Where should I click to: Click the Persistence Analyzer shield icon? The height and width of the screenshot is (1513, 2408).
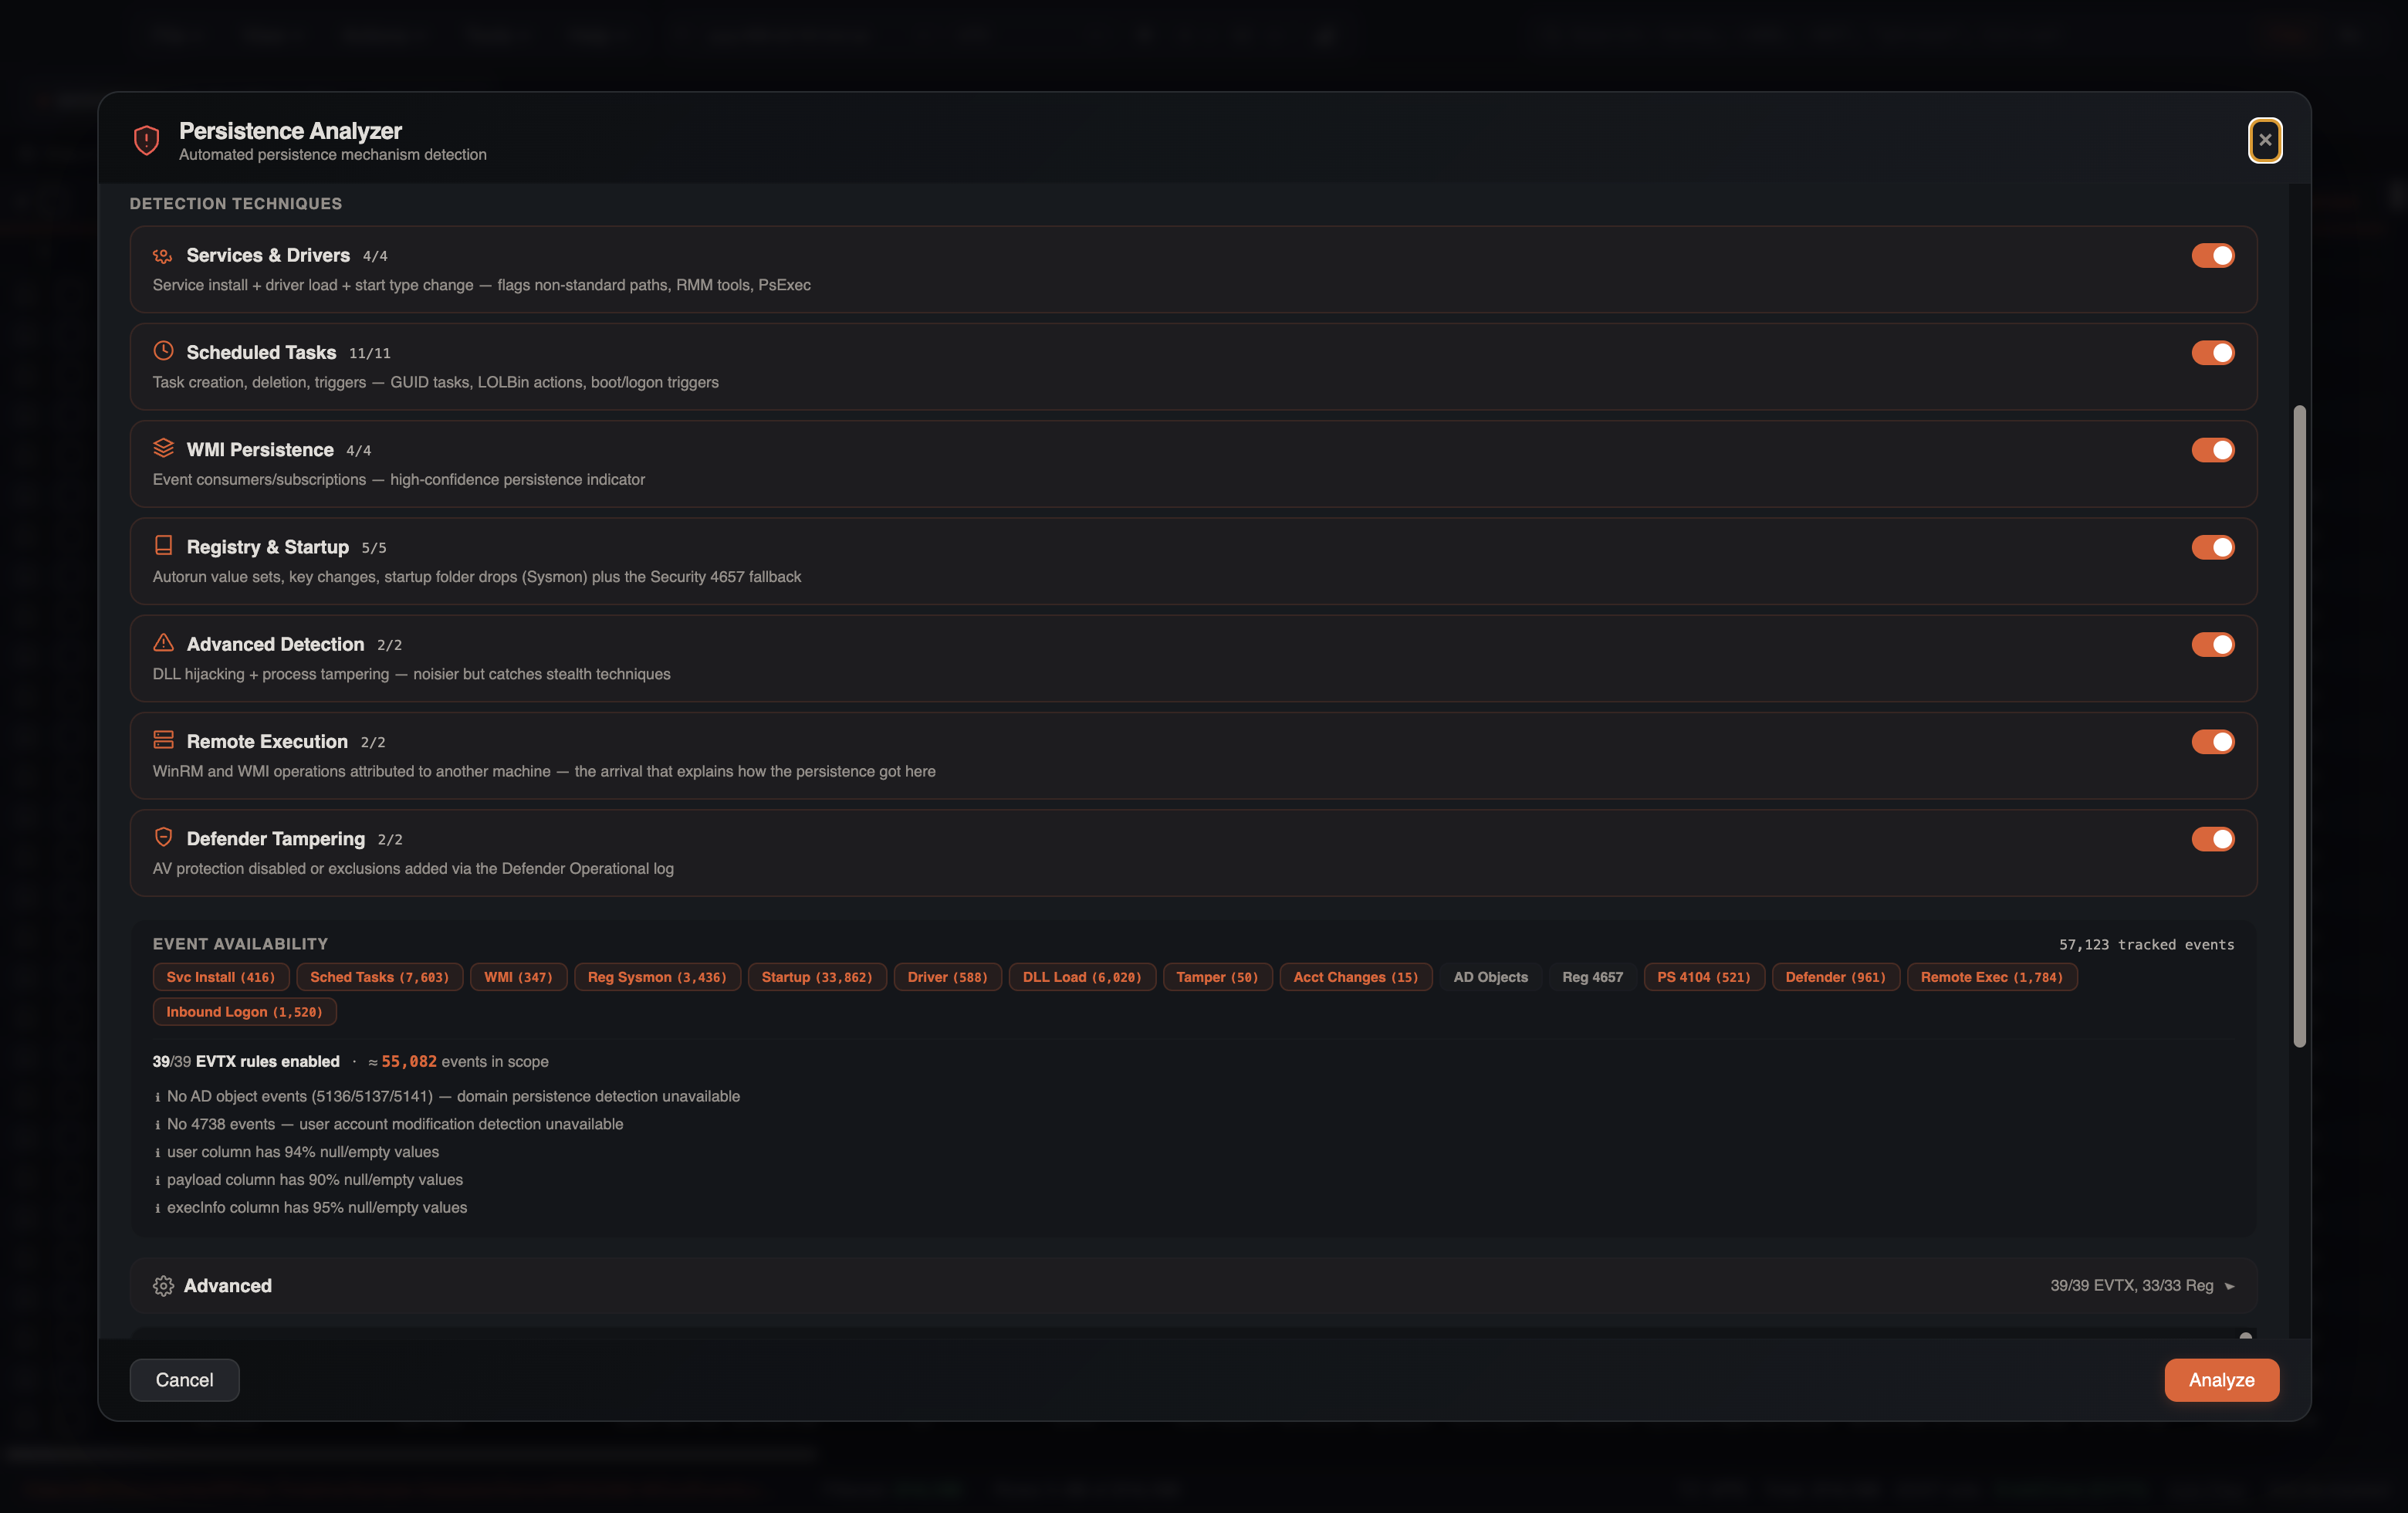[x=147, y=140]
